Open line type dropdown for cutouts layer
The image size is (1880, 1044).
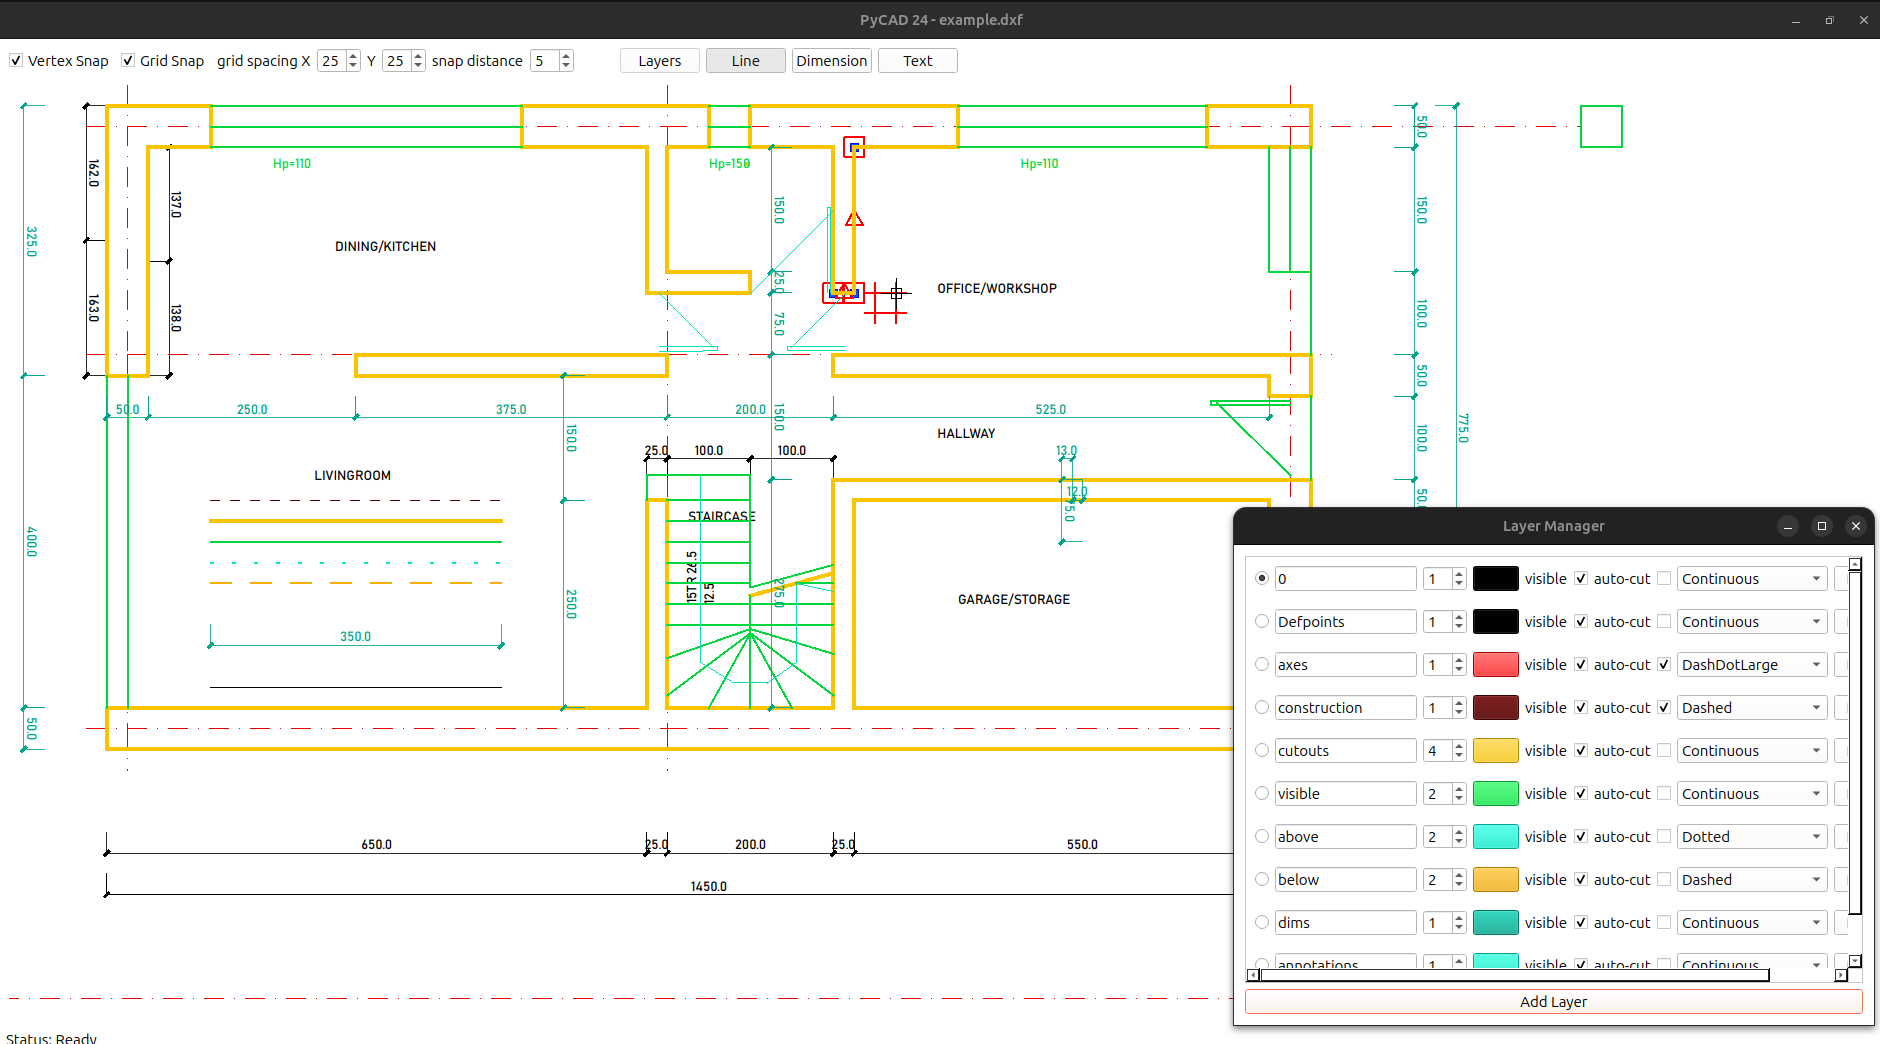coord(1752,750)
